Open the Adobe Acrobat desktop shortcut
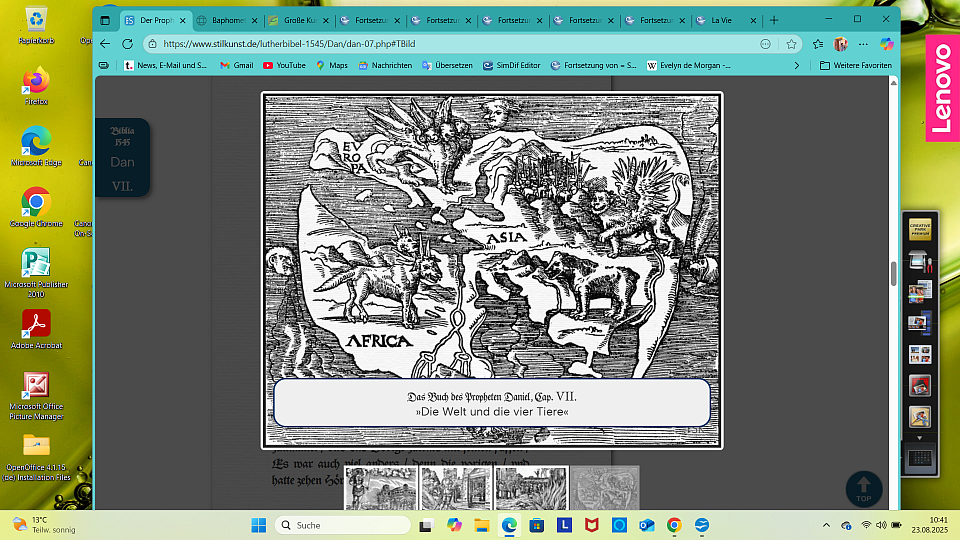 [x=36, y=329]
